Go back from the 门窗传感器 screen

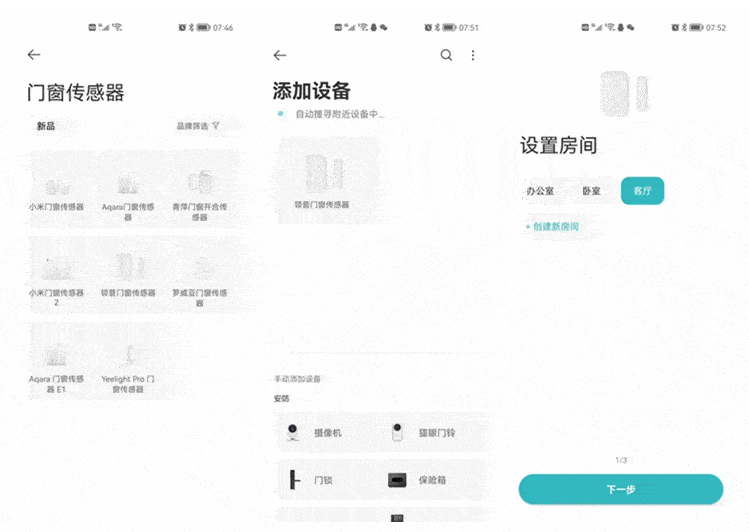33,54
